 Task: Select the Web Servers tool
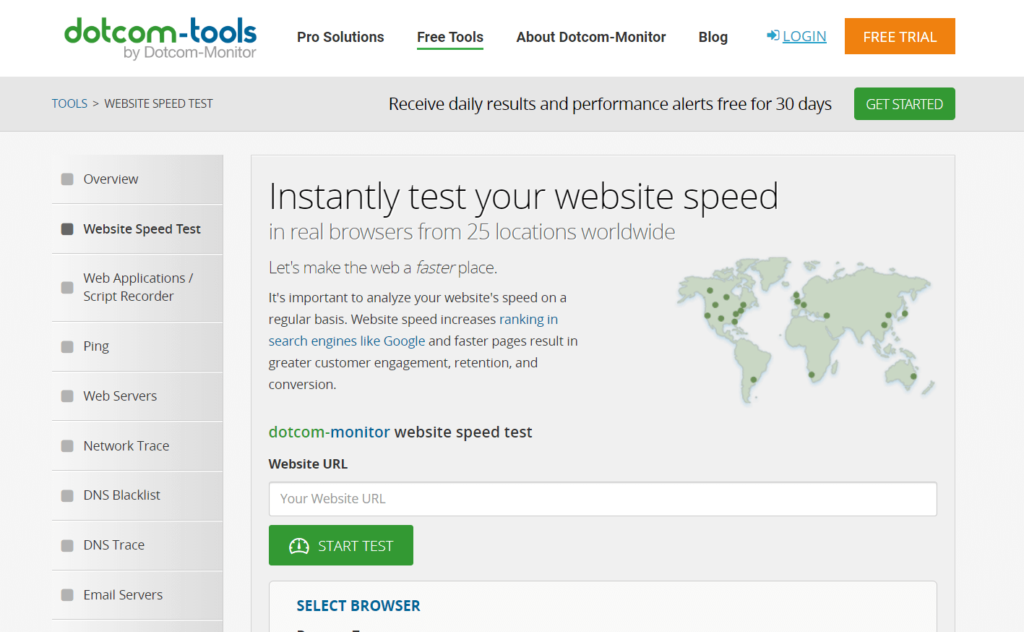tap(116, 396)
